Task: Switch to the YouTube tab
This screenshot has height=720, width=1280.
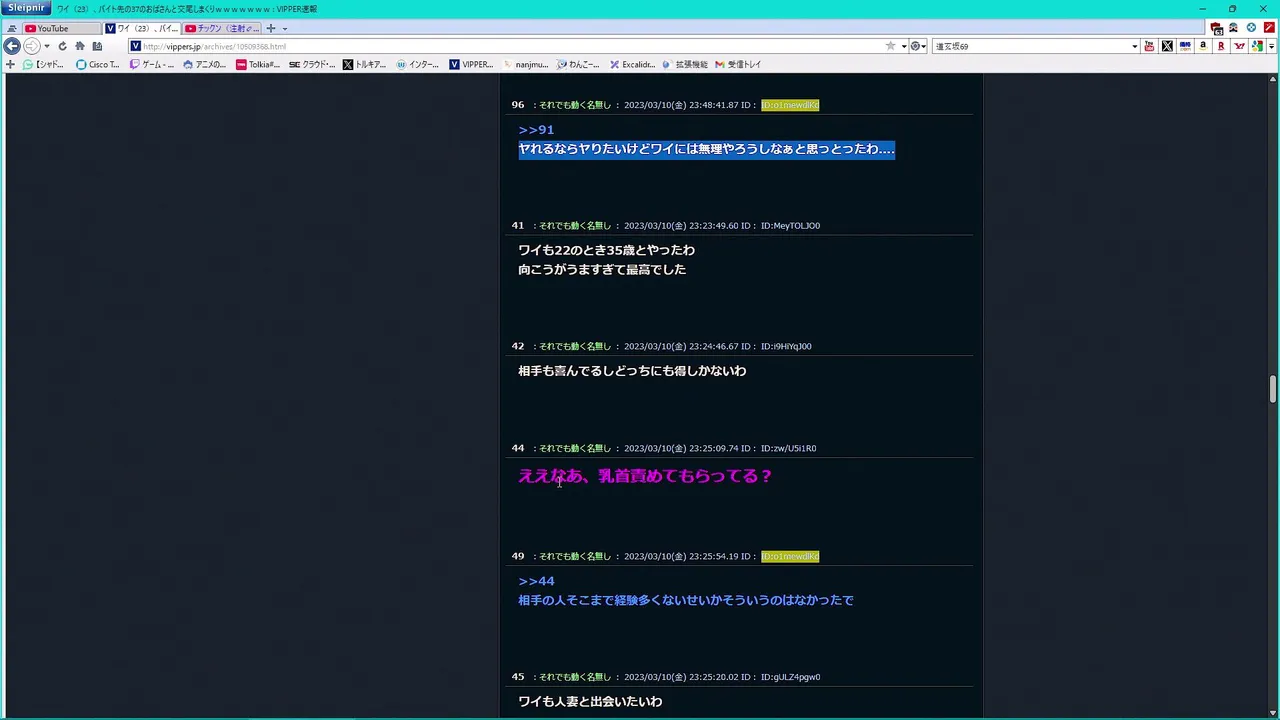Action: (62, 28)
